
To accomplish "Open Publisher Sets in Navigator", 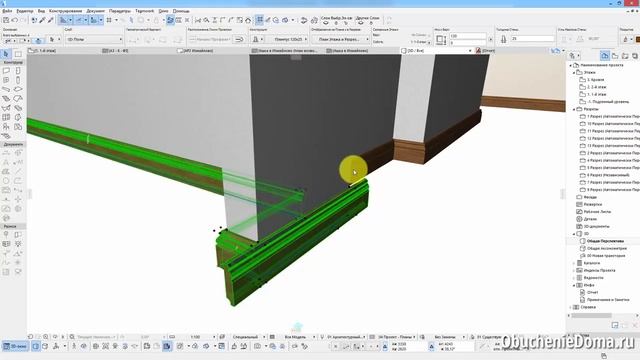I will coord(635,56).
